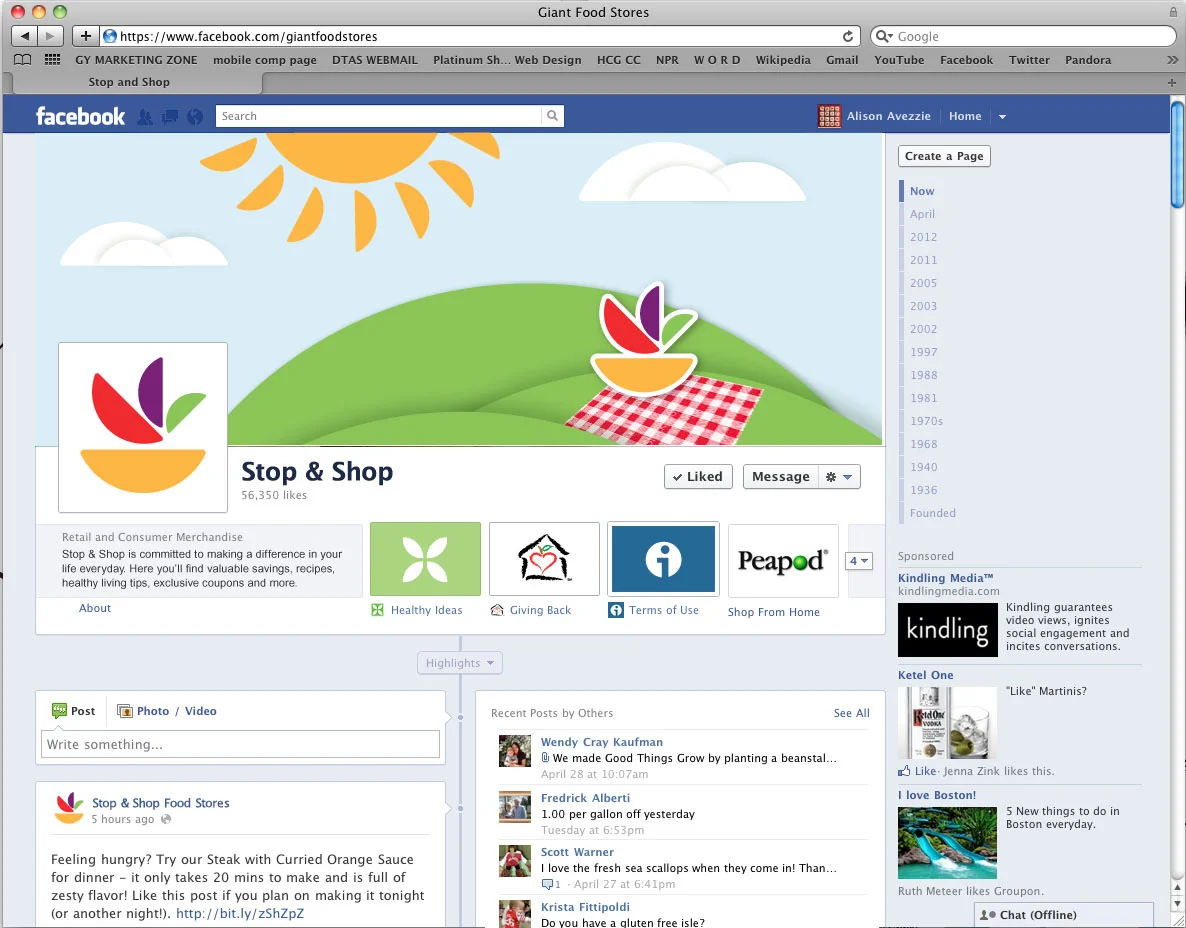Select the Healthy Ideas app icon
This screenshot has height=928, width=1186.
tap(425, 559)
